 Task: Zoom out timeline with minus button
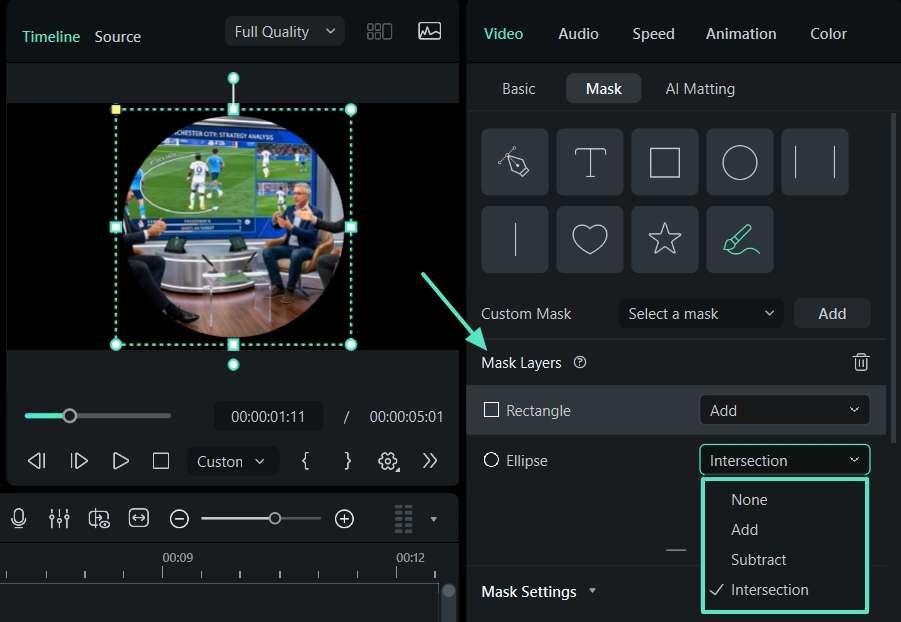tap(179, 519)
